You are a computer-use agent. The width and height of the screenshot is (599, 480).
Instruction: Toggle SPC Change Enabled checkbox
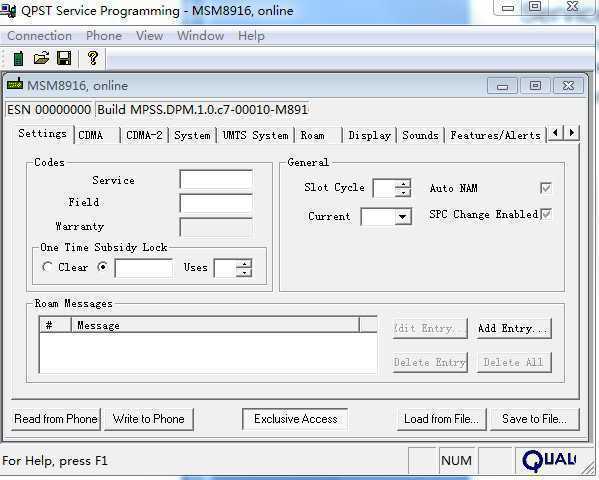coord(546,214)
